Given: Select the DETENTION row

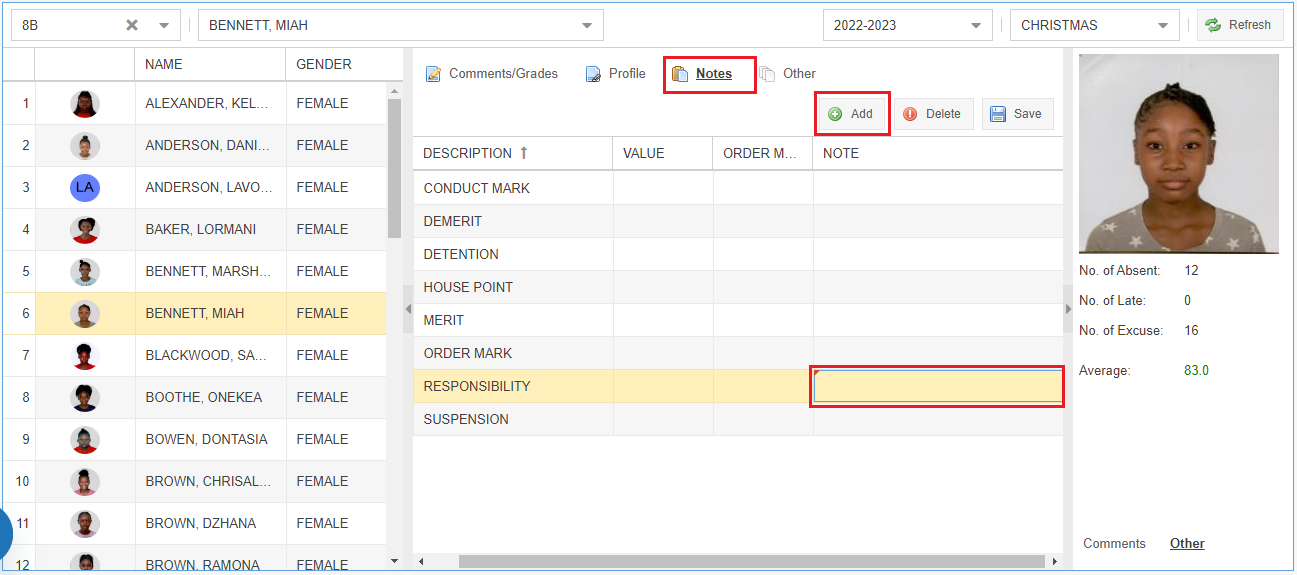Looking at the screenshot, I should [738, 254].
